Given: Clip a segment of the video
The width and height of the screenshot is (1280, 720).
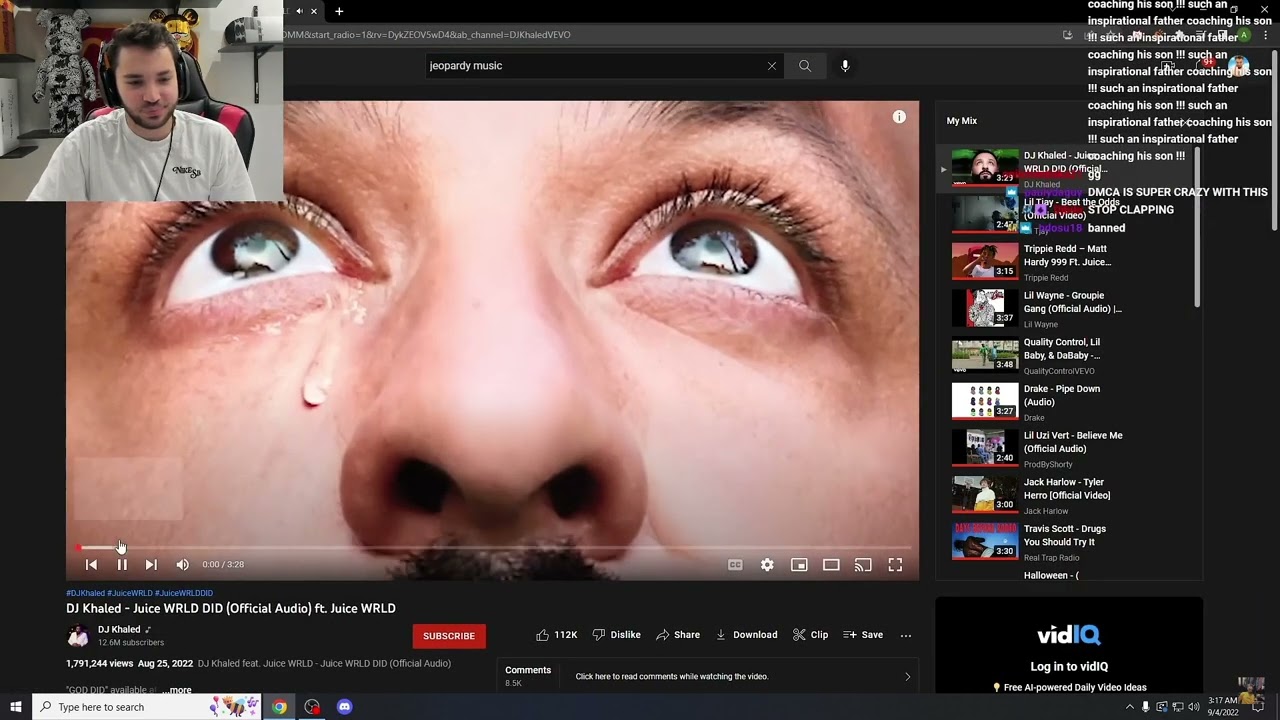Looking at the screenshot, I should click(810, 635).
